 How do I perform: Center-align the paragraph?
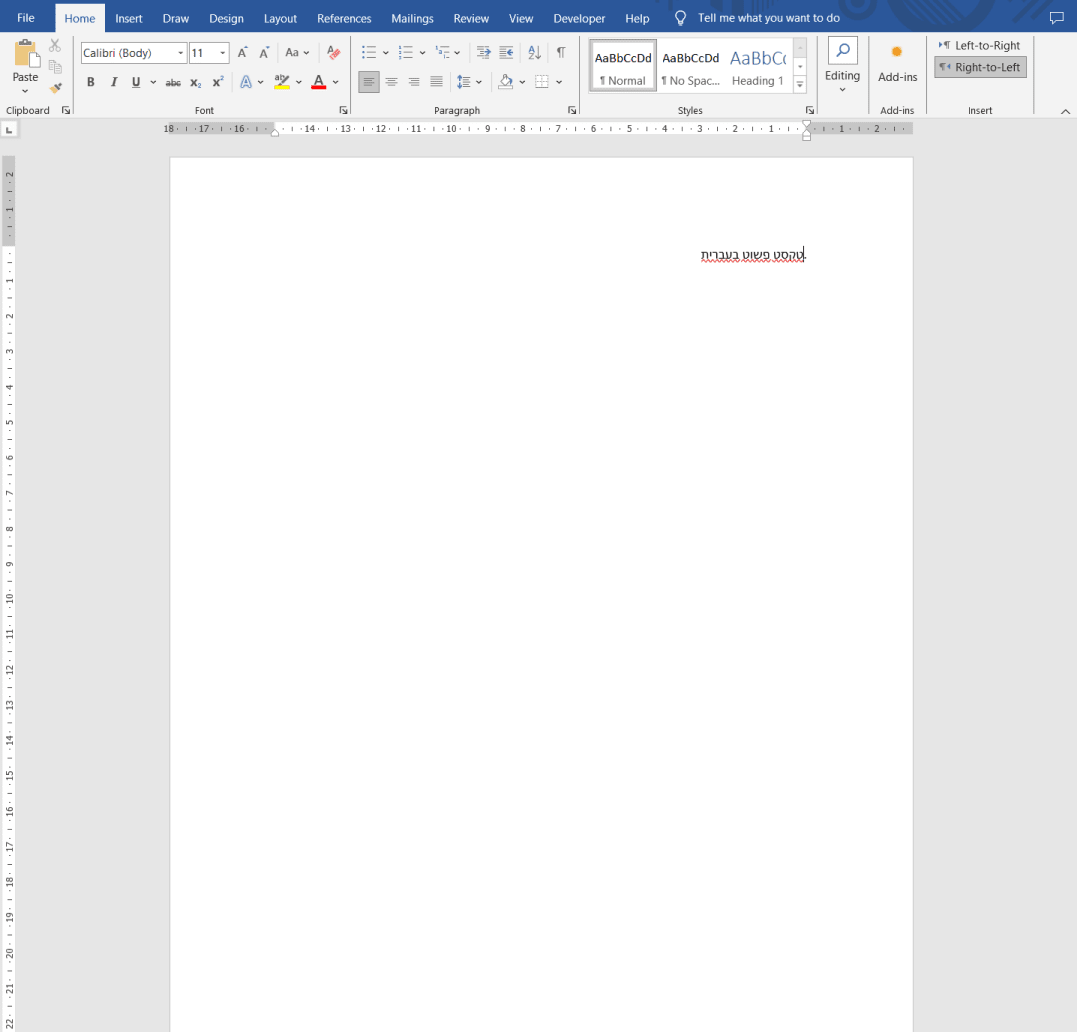(392, 82)
